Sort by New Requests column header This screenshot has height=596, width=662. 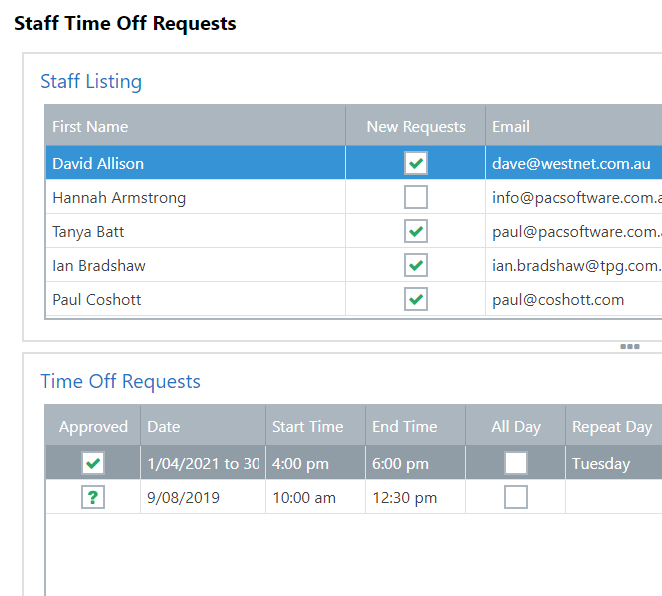pyautogui.click(x=416, y=127)
